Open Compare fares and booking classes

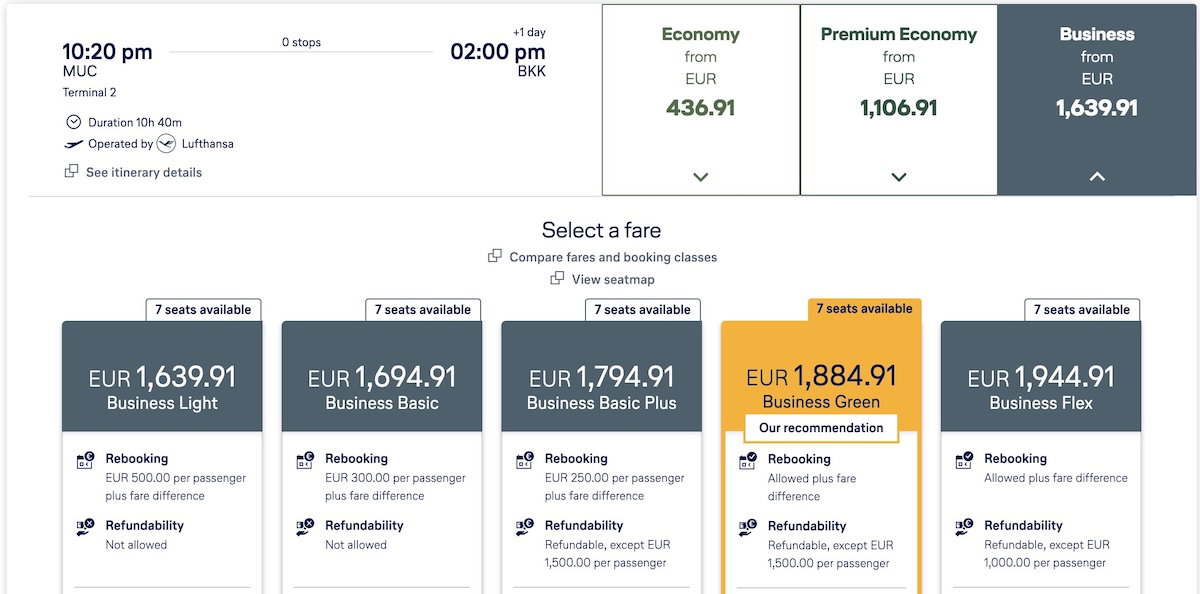click(x=613, y=257)
